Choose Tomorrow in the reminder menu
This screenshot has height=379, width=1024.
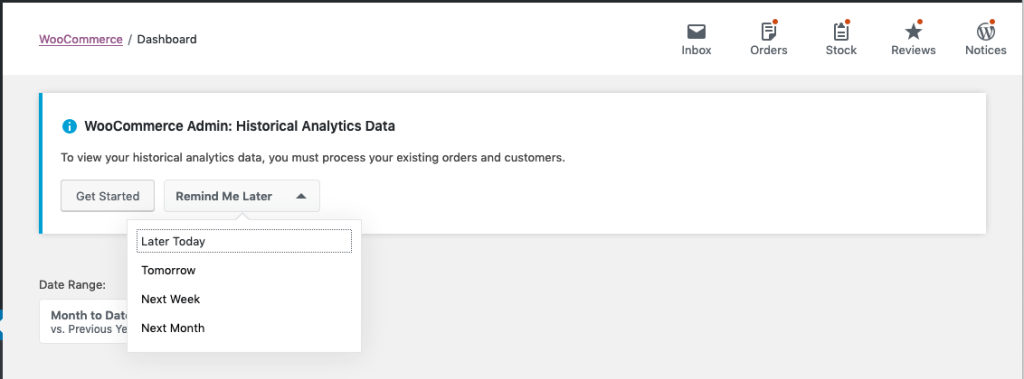pyautogui.click(x=244, y=270)
